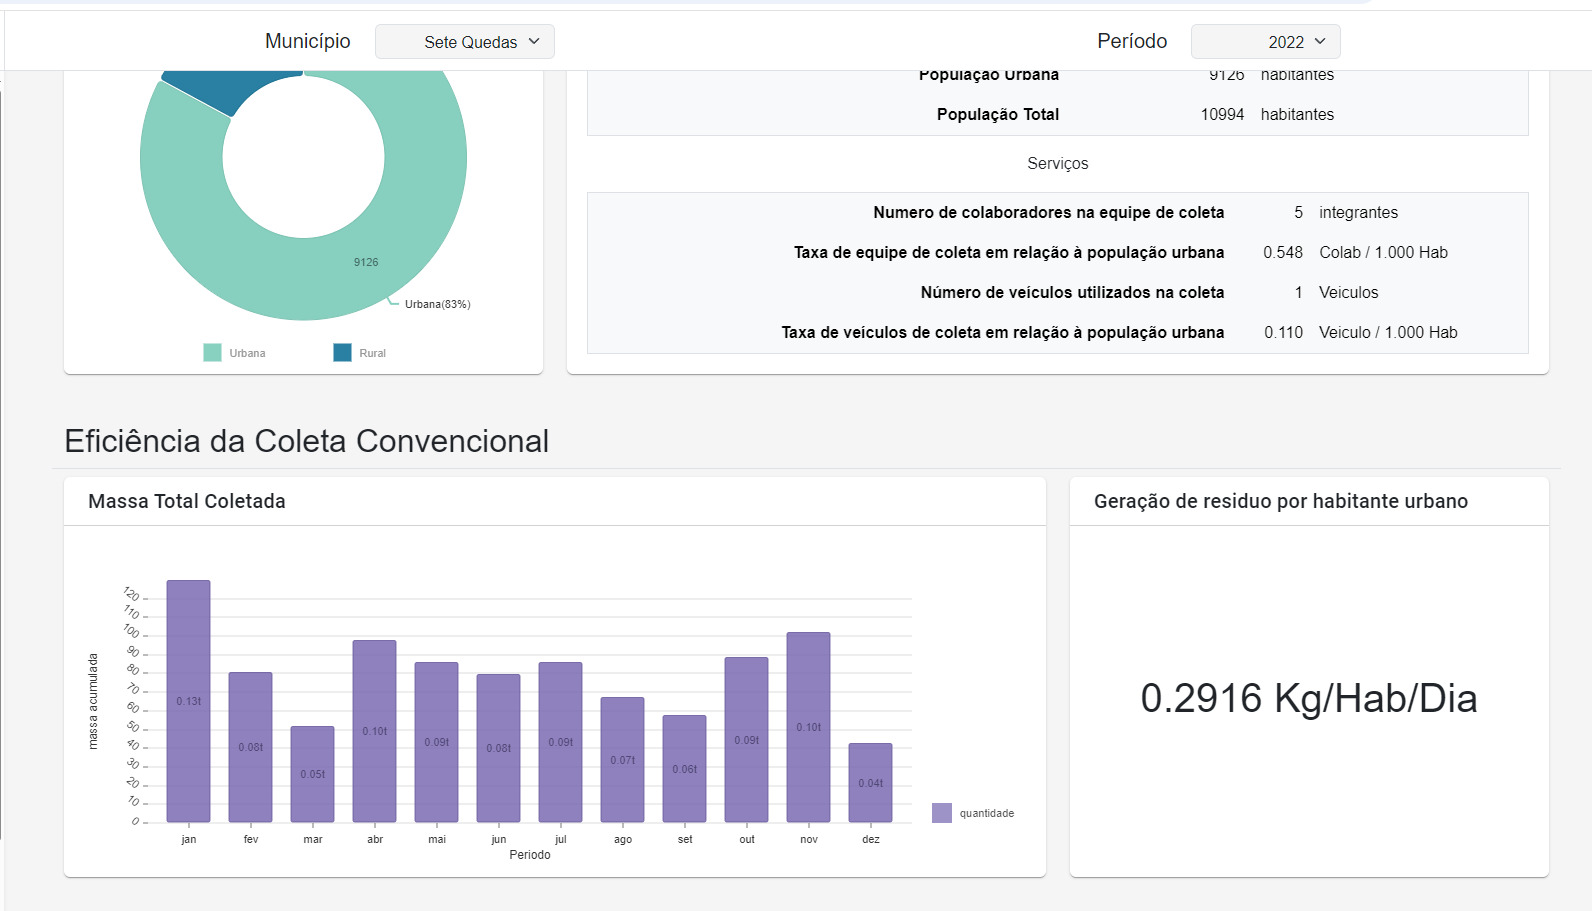Click the nov bar in the chart
This screenshot has height=911, width=1592.
click(x=808, y=726)
